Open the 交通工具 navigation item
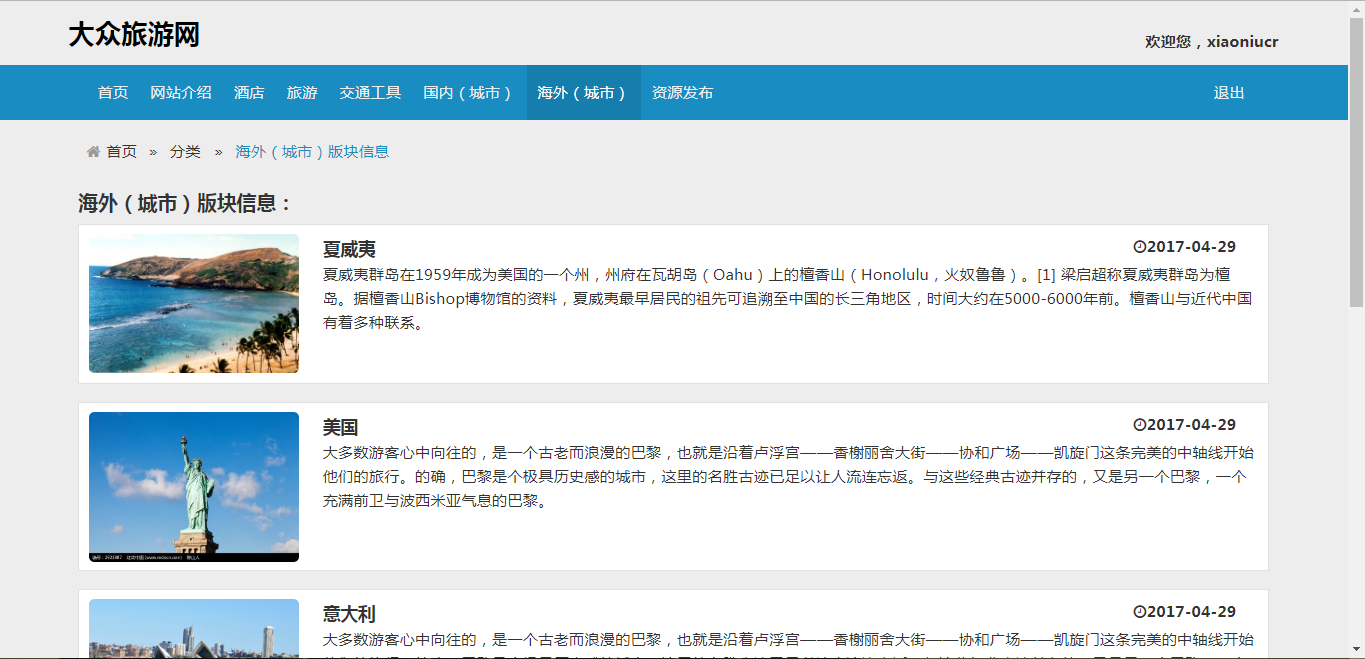 click(370, 93)
